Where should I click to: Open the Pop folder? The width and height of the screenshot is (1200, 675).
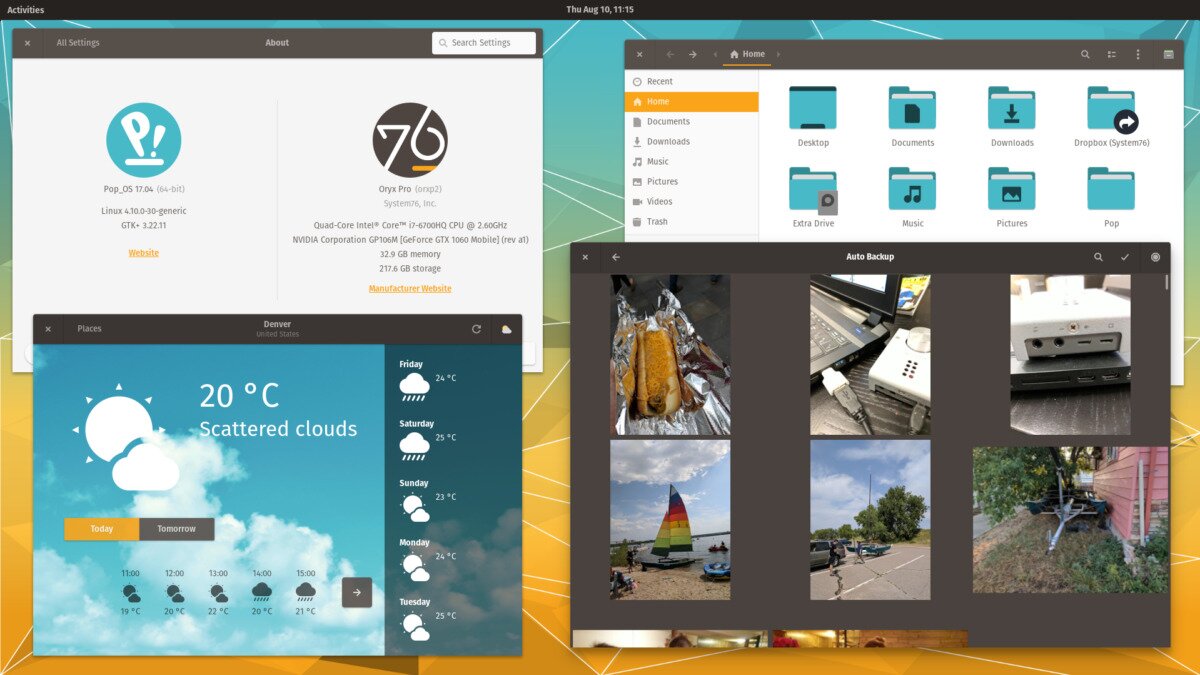click(1112, 189)
